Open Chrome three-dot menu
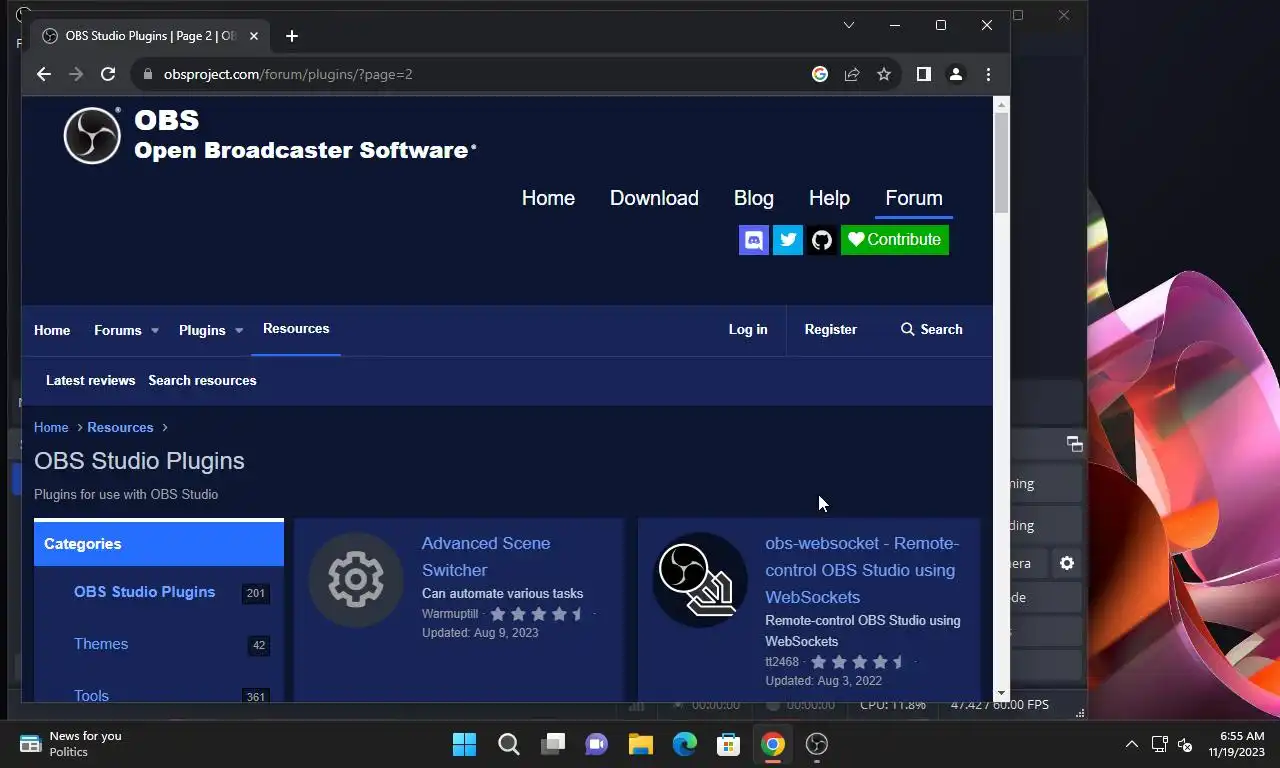This screenshot has width=1280, height=768. (988, 74)
